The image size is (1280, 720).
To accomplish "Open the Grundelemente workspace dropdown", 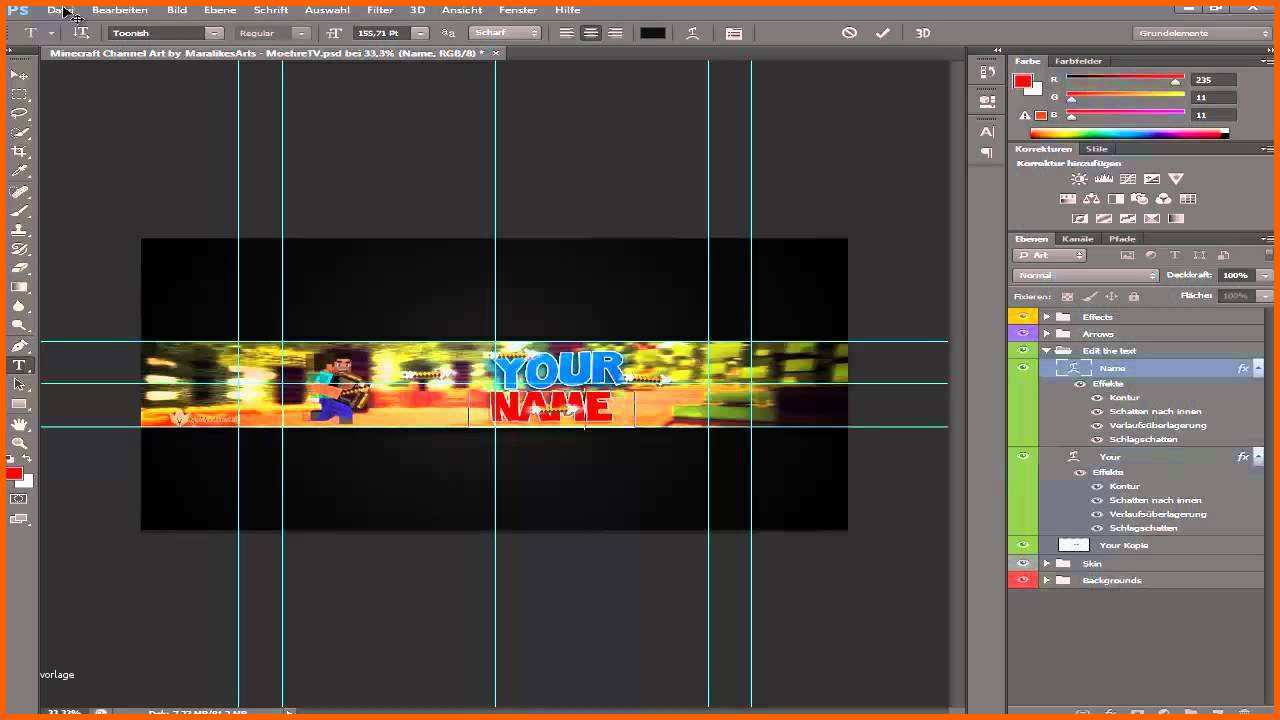I will click(x=1203, y=33).
